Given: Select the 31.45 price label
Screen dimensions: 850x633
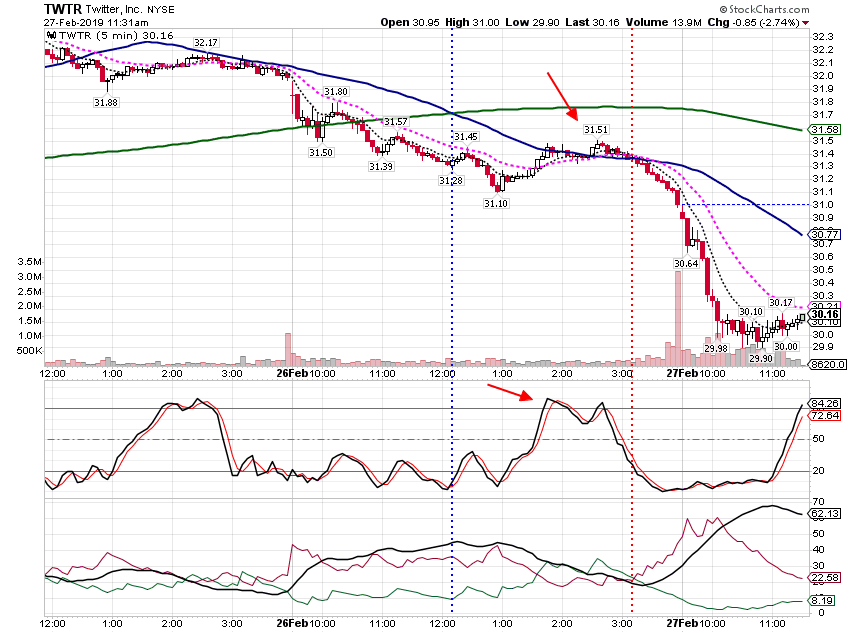Looking at the screenshot, I should [466, 137].
